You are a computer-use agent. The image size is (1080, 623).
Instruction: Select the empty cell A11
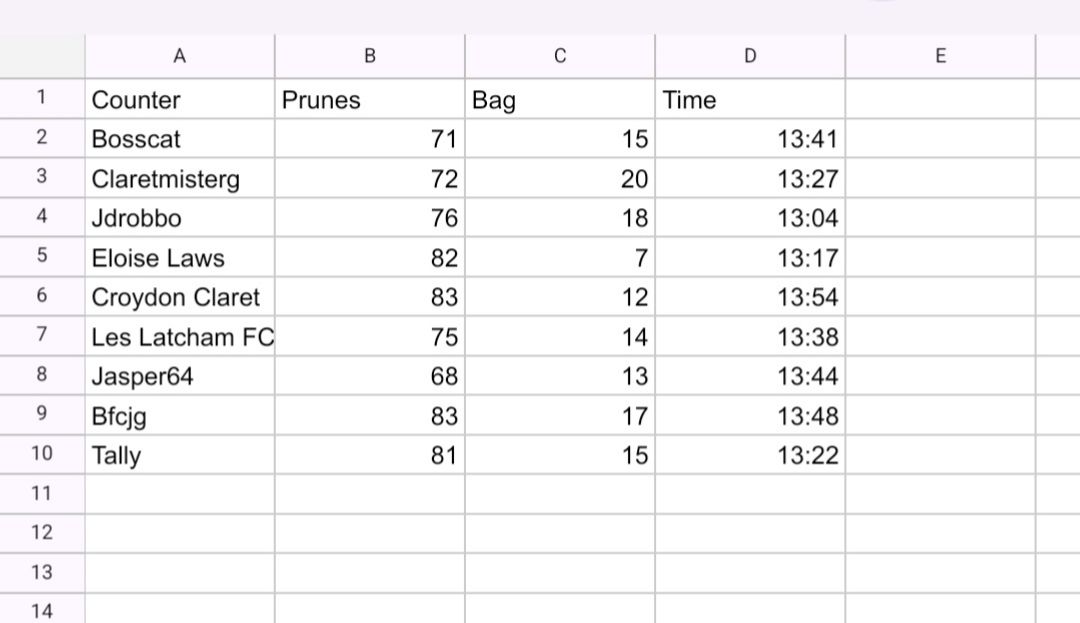179,494
